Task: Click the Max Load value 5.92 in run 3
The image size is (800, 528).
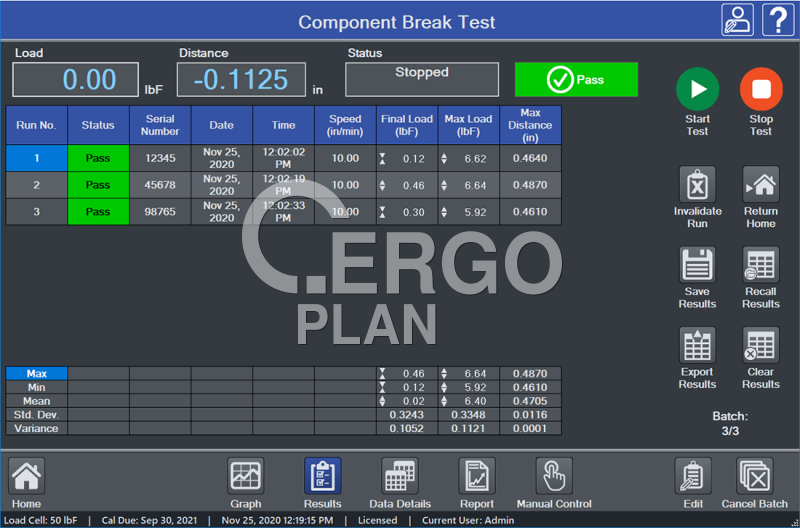Action: (468, 212)
